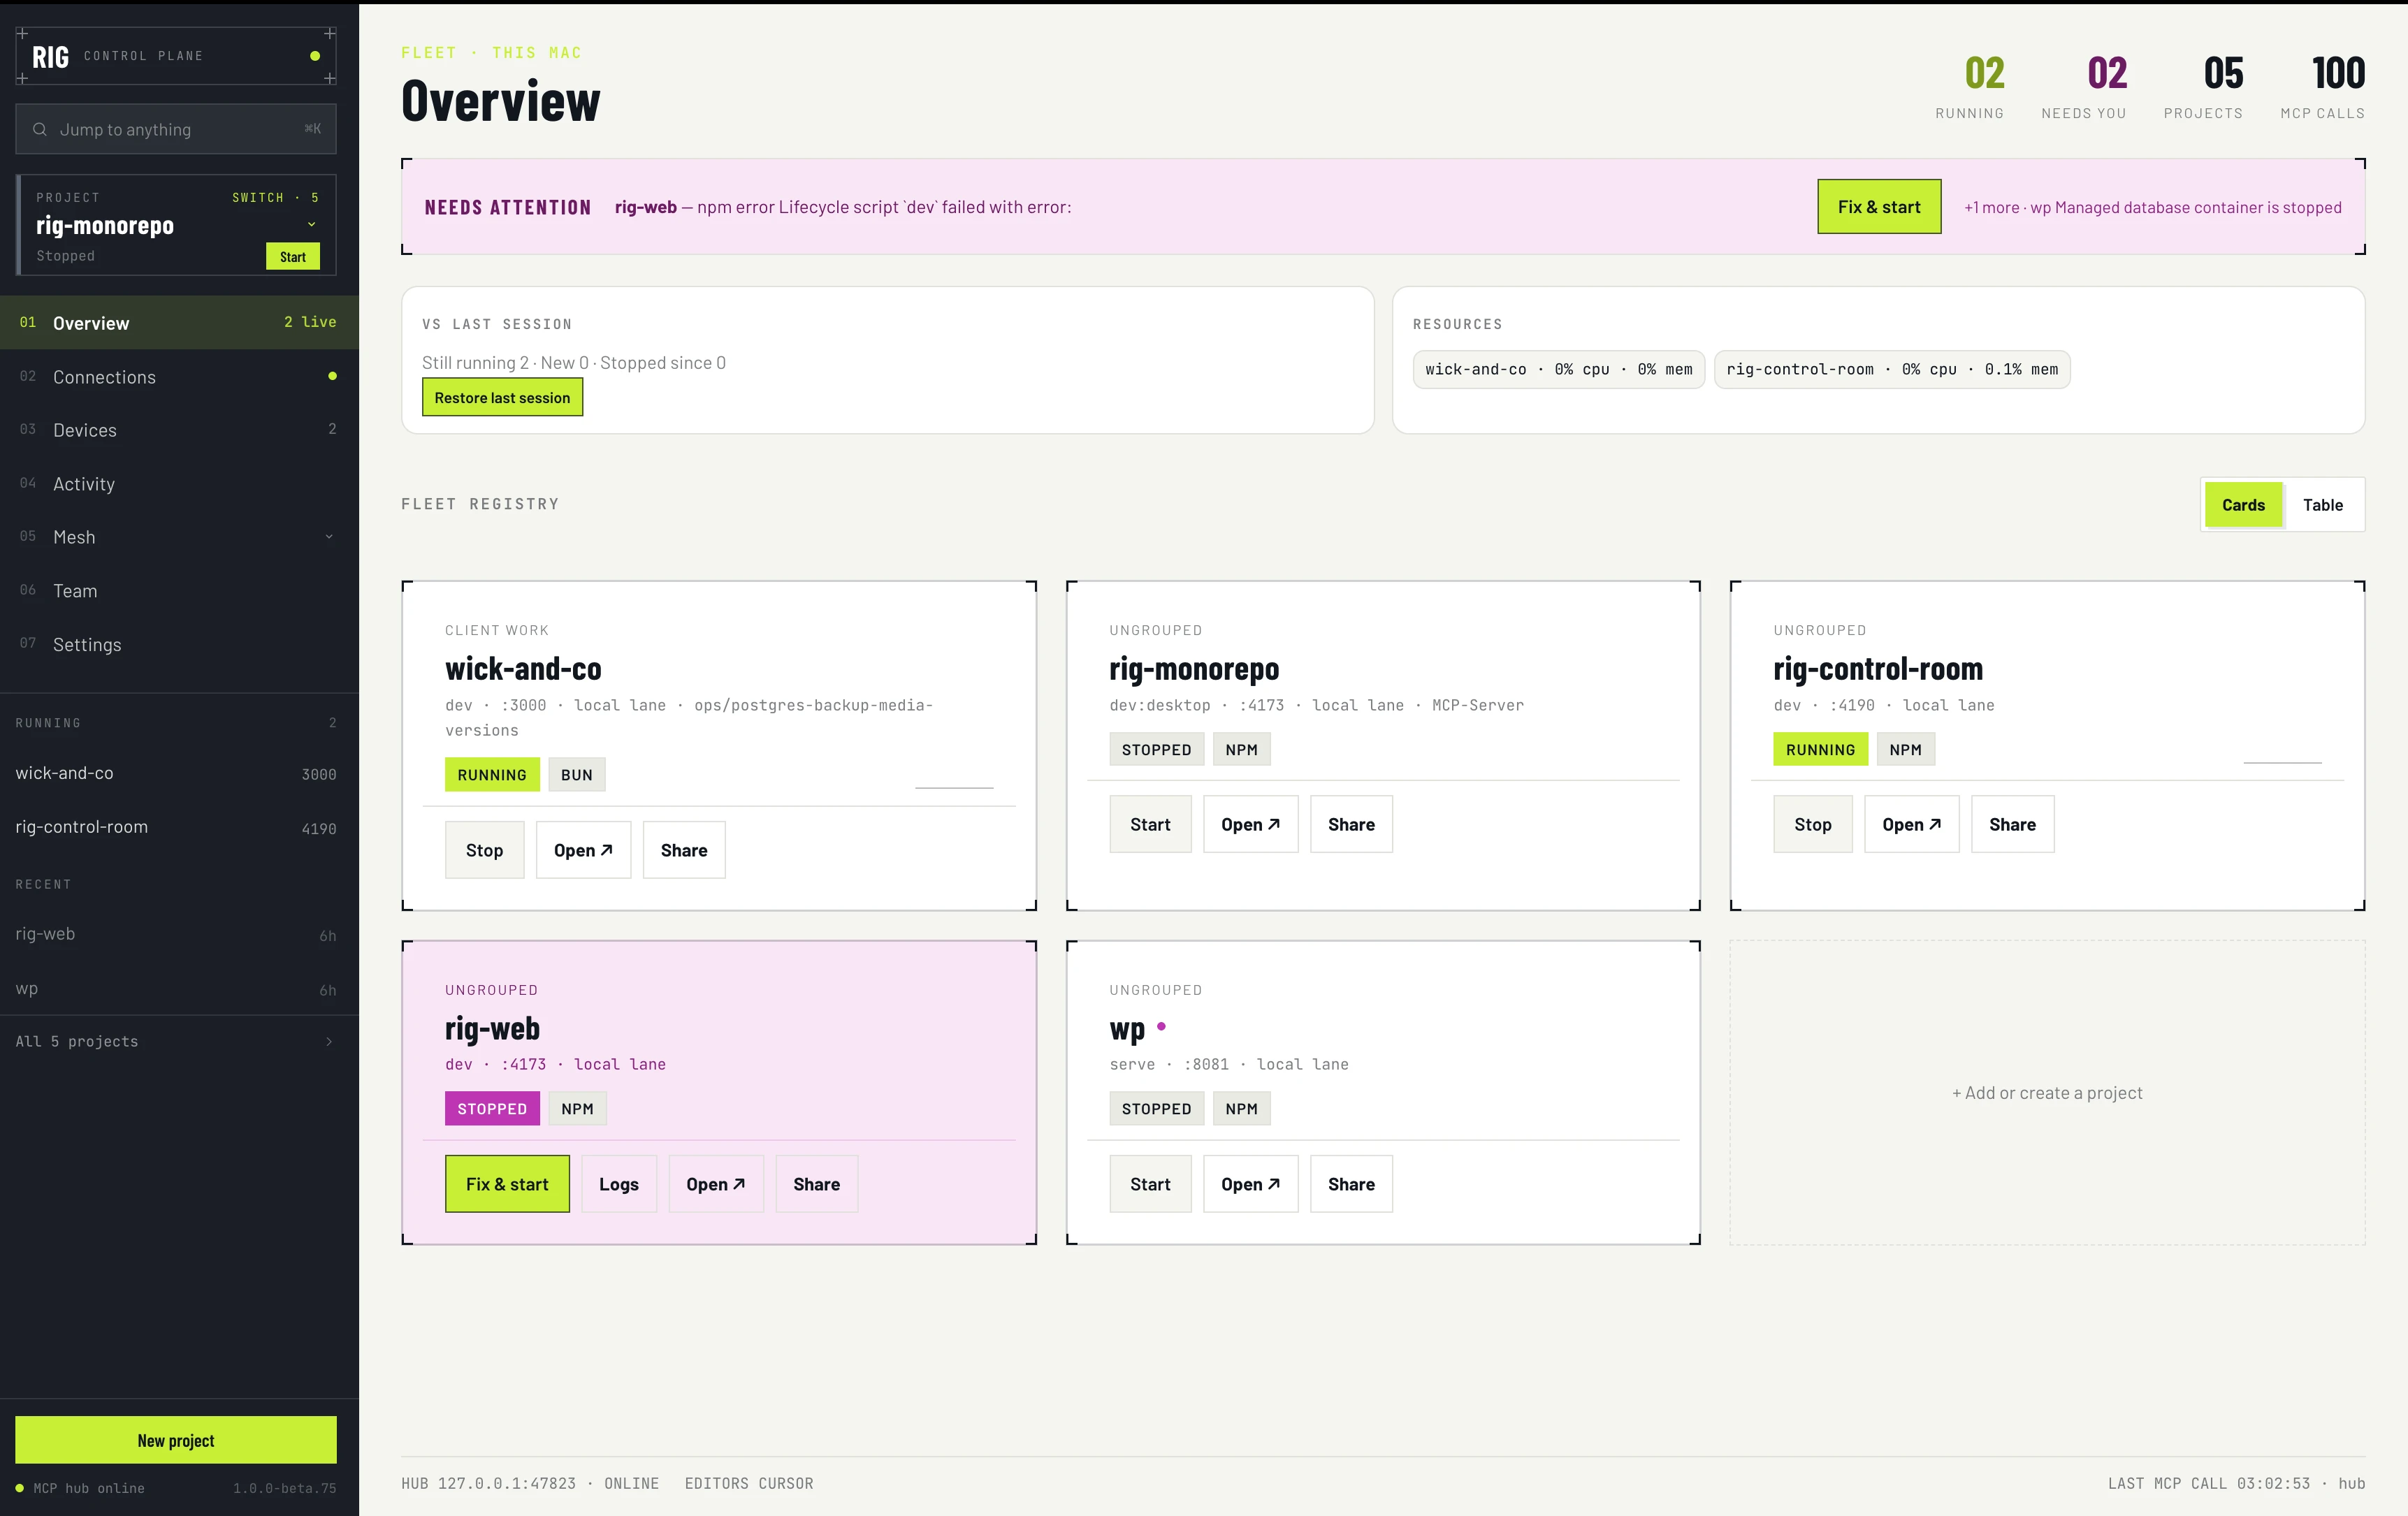
Task: Expand the Mesh section chevron
Action: (x=329, y=537)
